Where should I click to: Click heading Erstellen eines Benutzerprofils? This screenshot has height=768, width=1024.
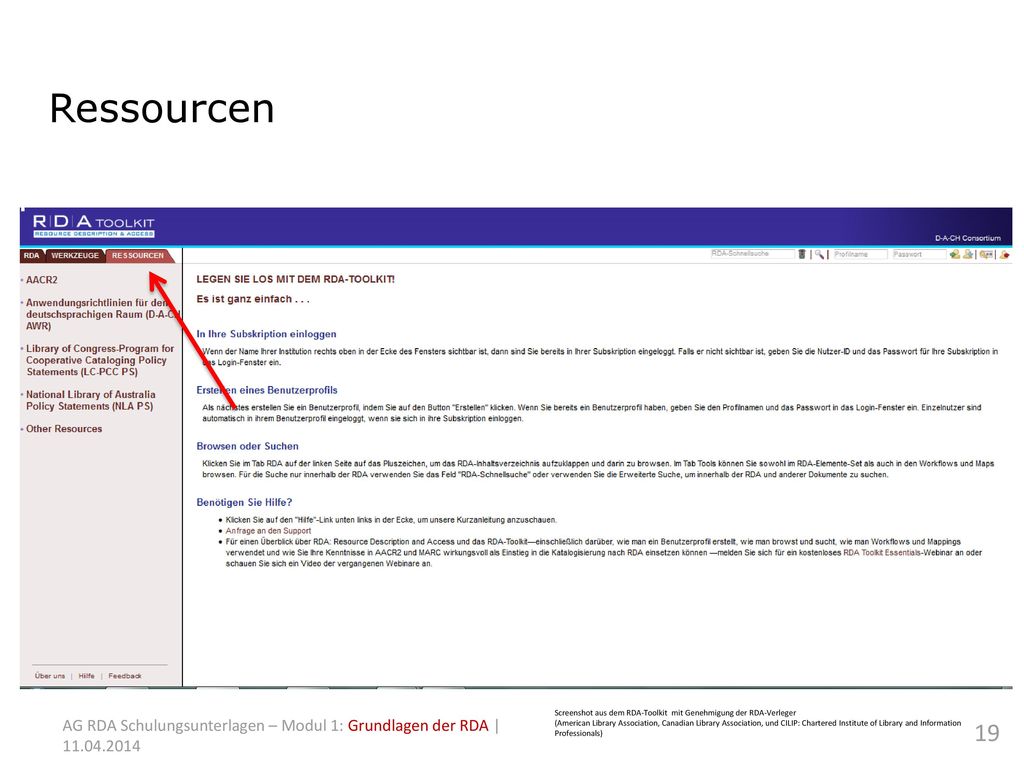(267, 390)
